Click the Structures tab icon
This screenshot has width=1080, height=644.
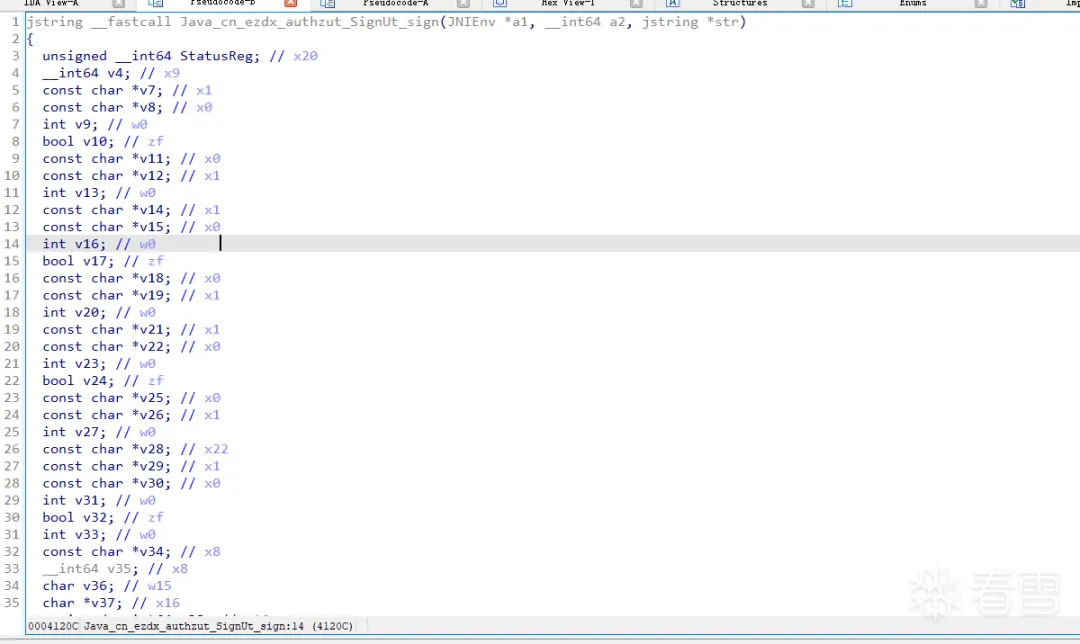click(672, 3)
